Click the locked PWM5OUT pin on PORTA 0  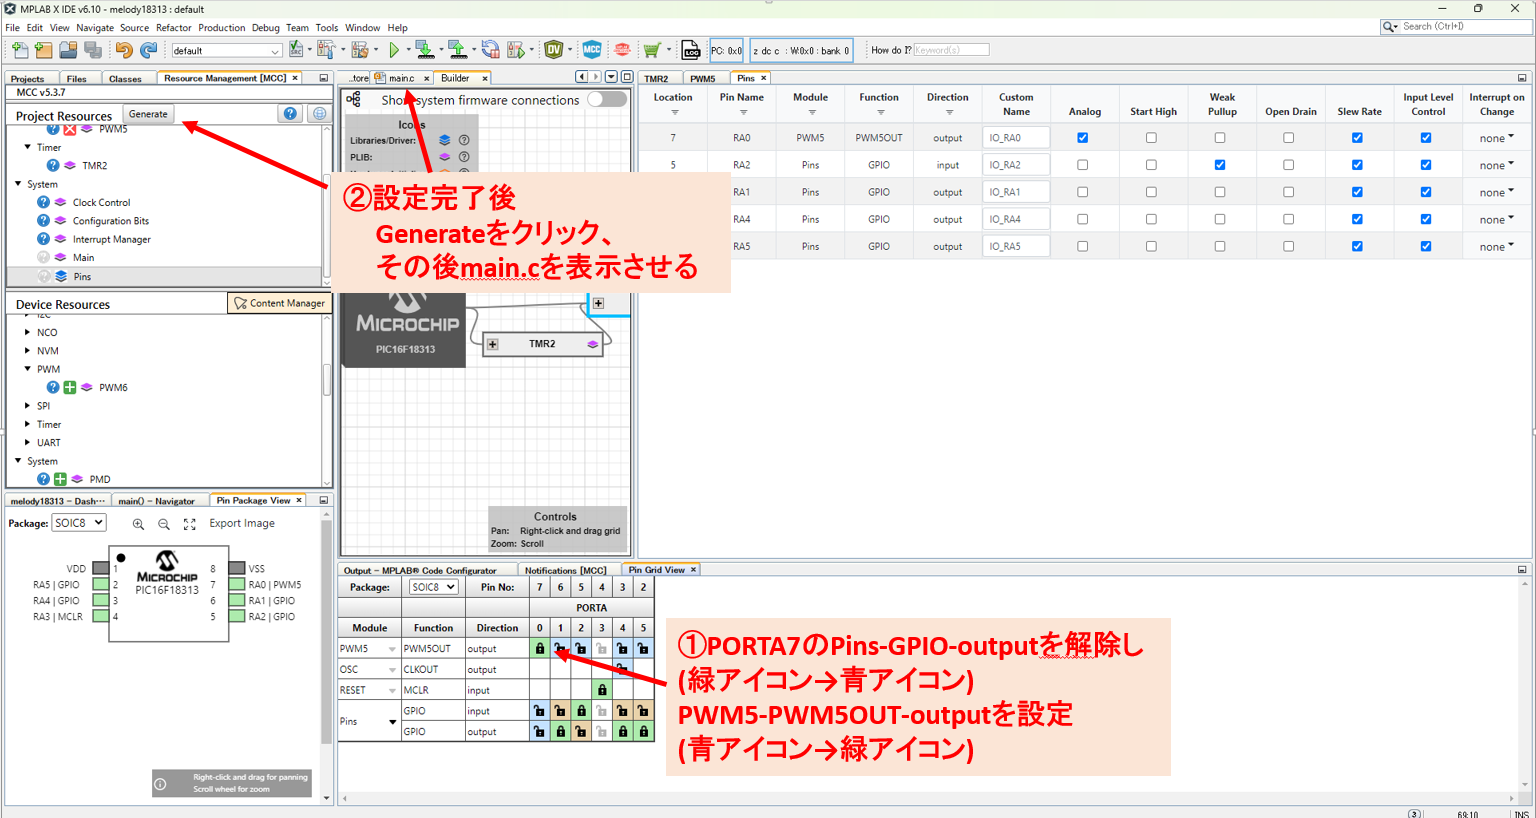[540, 649]
